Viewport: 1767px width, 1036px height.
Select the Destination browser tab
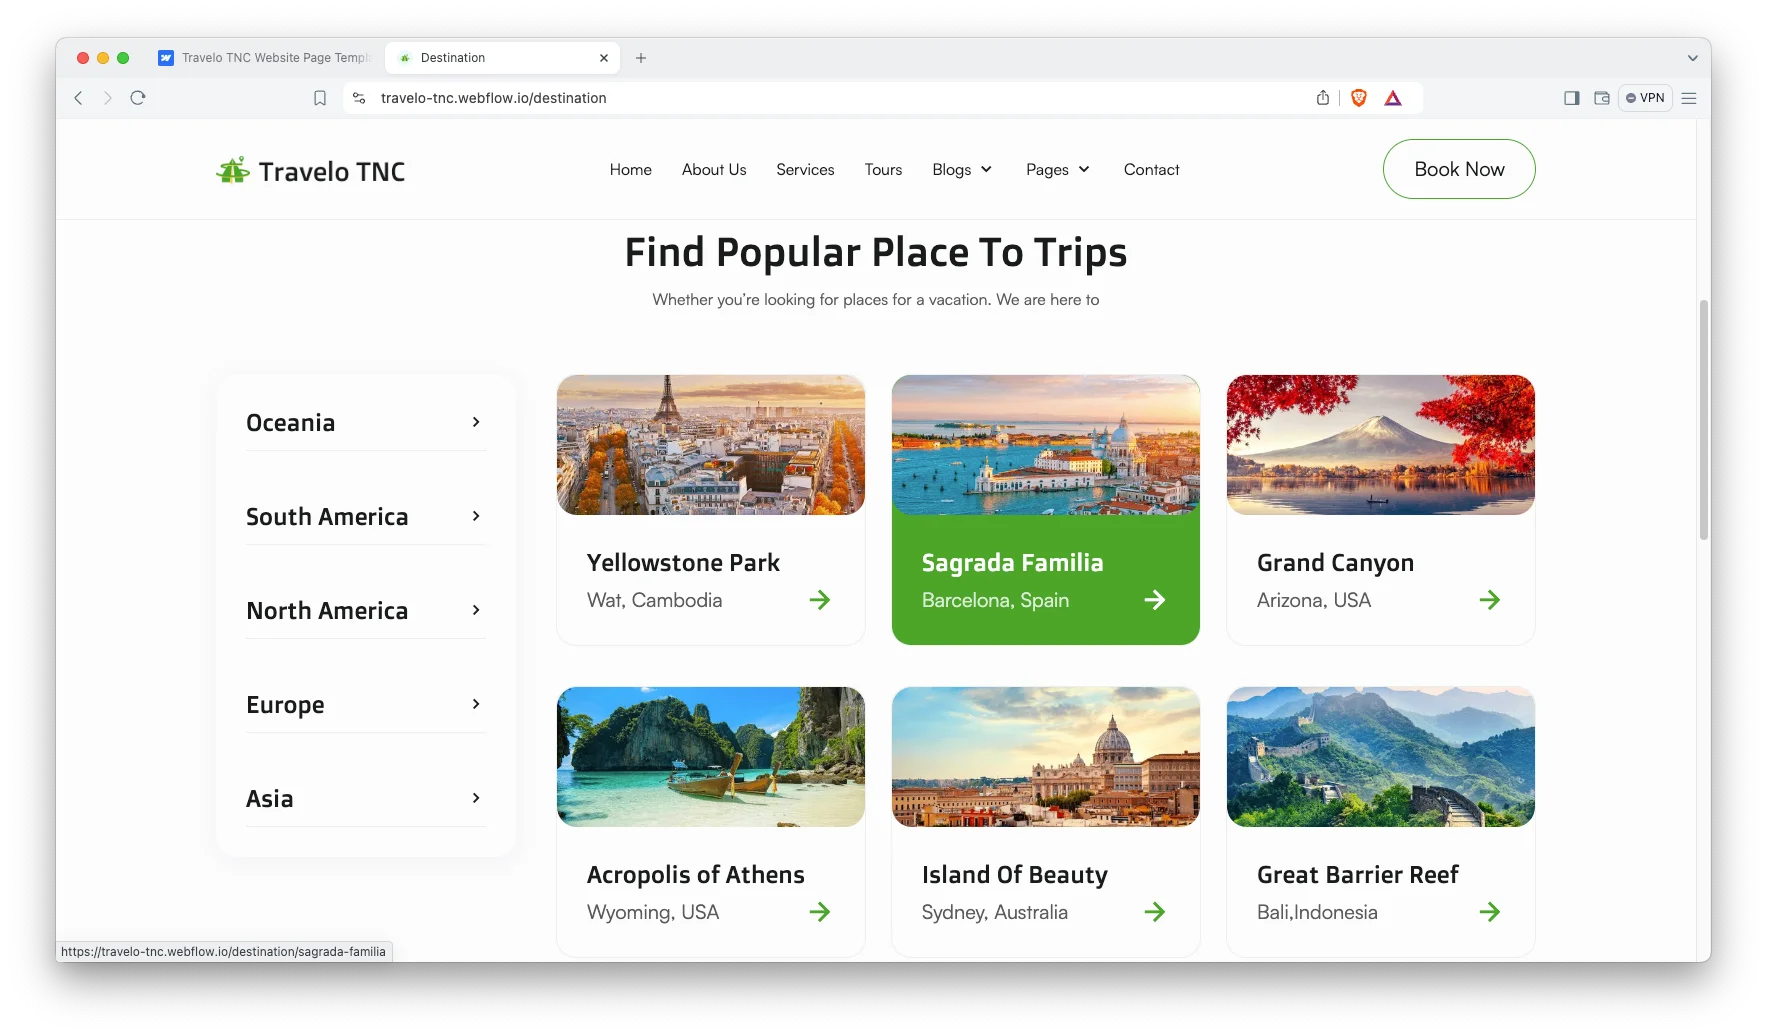coord(503,58)
